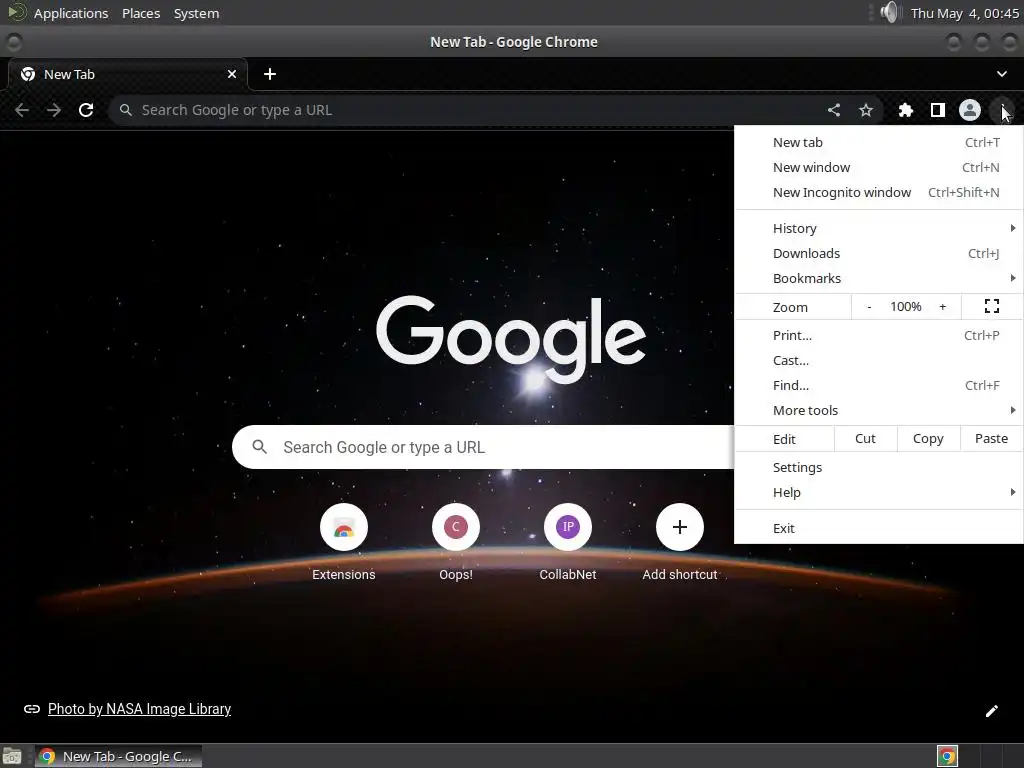
Task: Open a New Incognito window
Action: 878,192
